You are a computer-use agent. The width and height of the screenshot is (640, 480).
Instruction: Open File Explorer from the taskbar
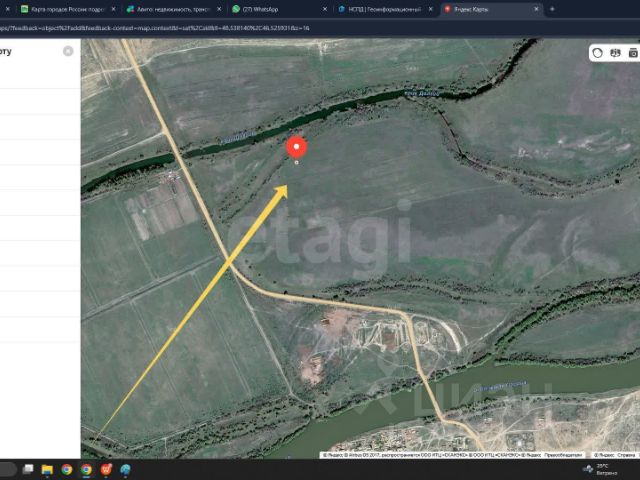click(47, 470)
